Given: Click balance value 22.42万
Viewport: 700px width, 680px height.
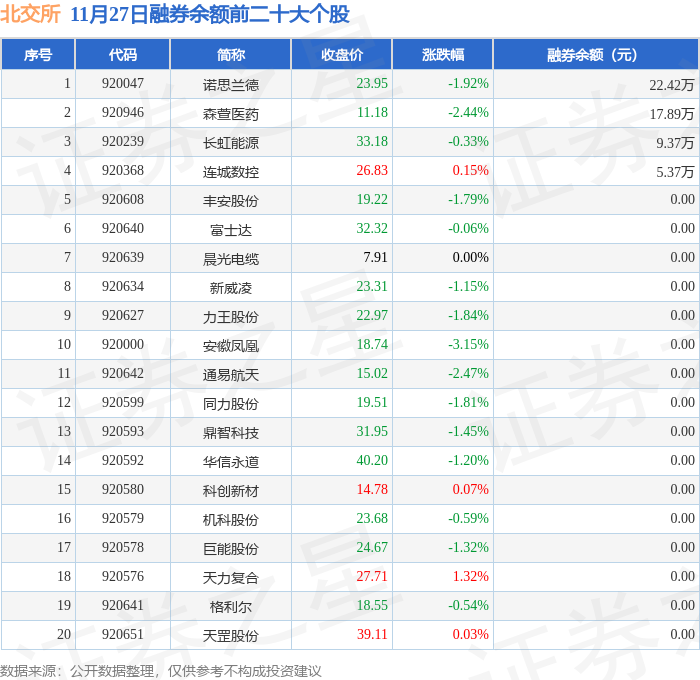Looking at the screenshot, I should click(x=671, y=84).
